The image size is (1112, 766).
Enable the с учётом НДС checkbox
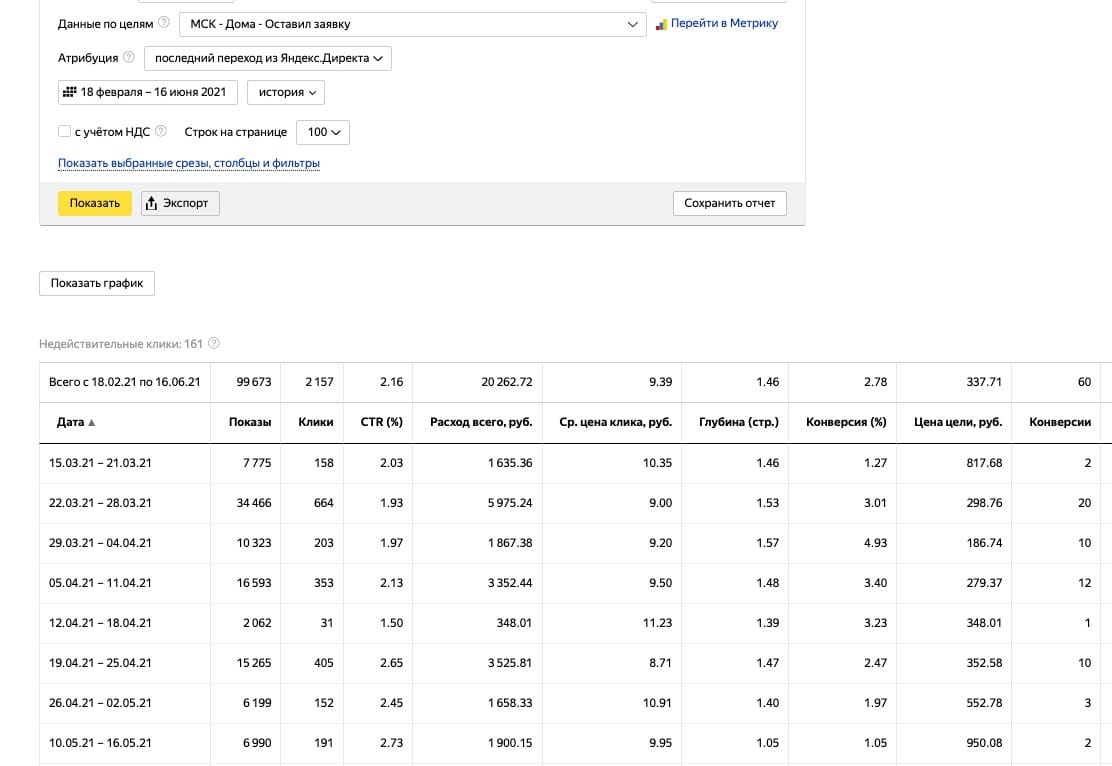point(65,131)
